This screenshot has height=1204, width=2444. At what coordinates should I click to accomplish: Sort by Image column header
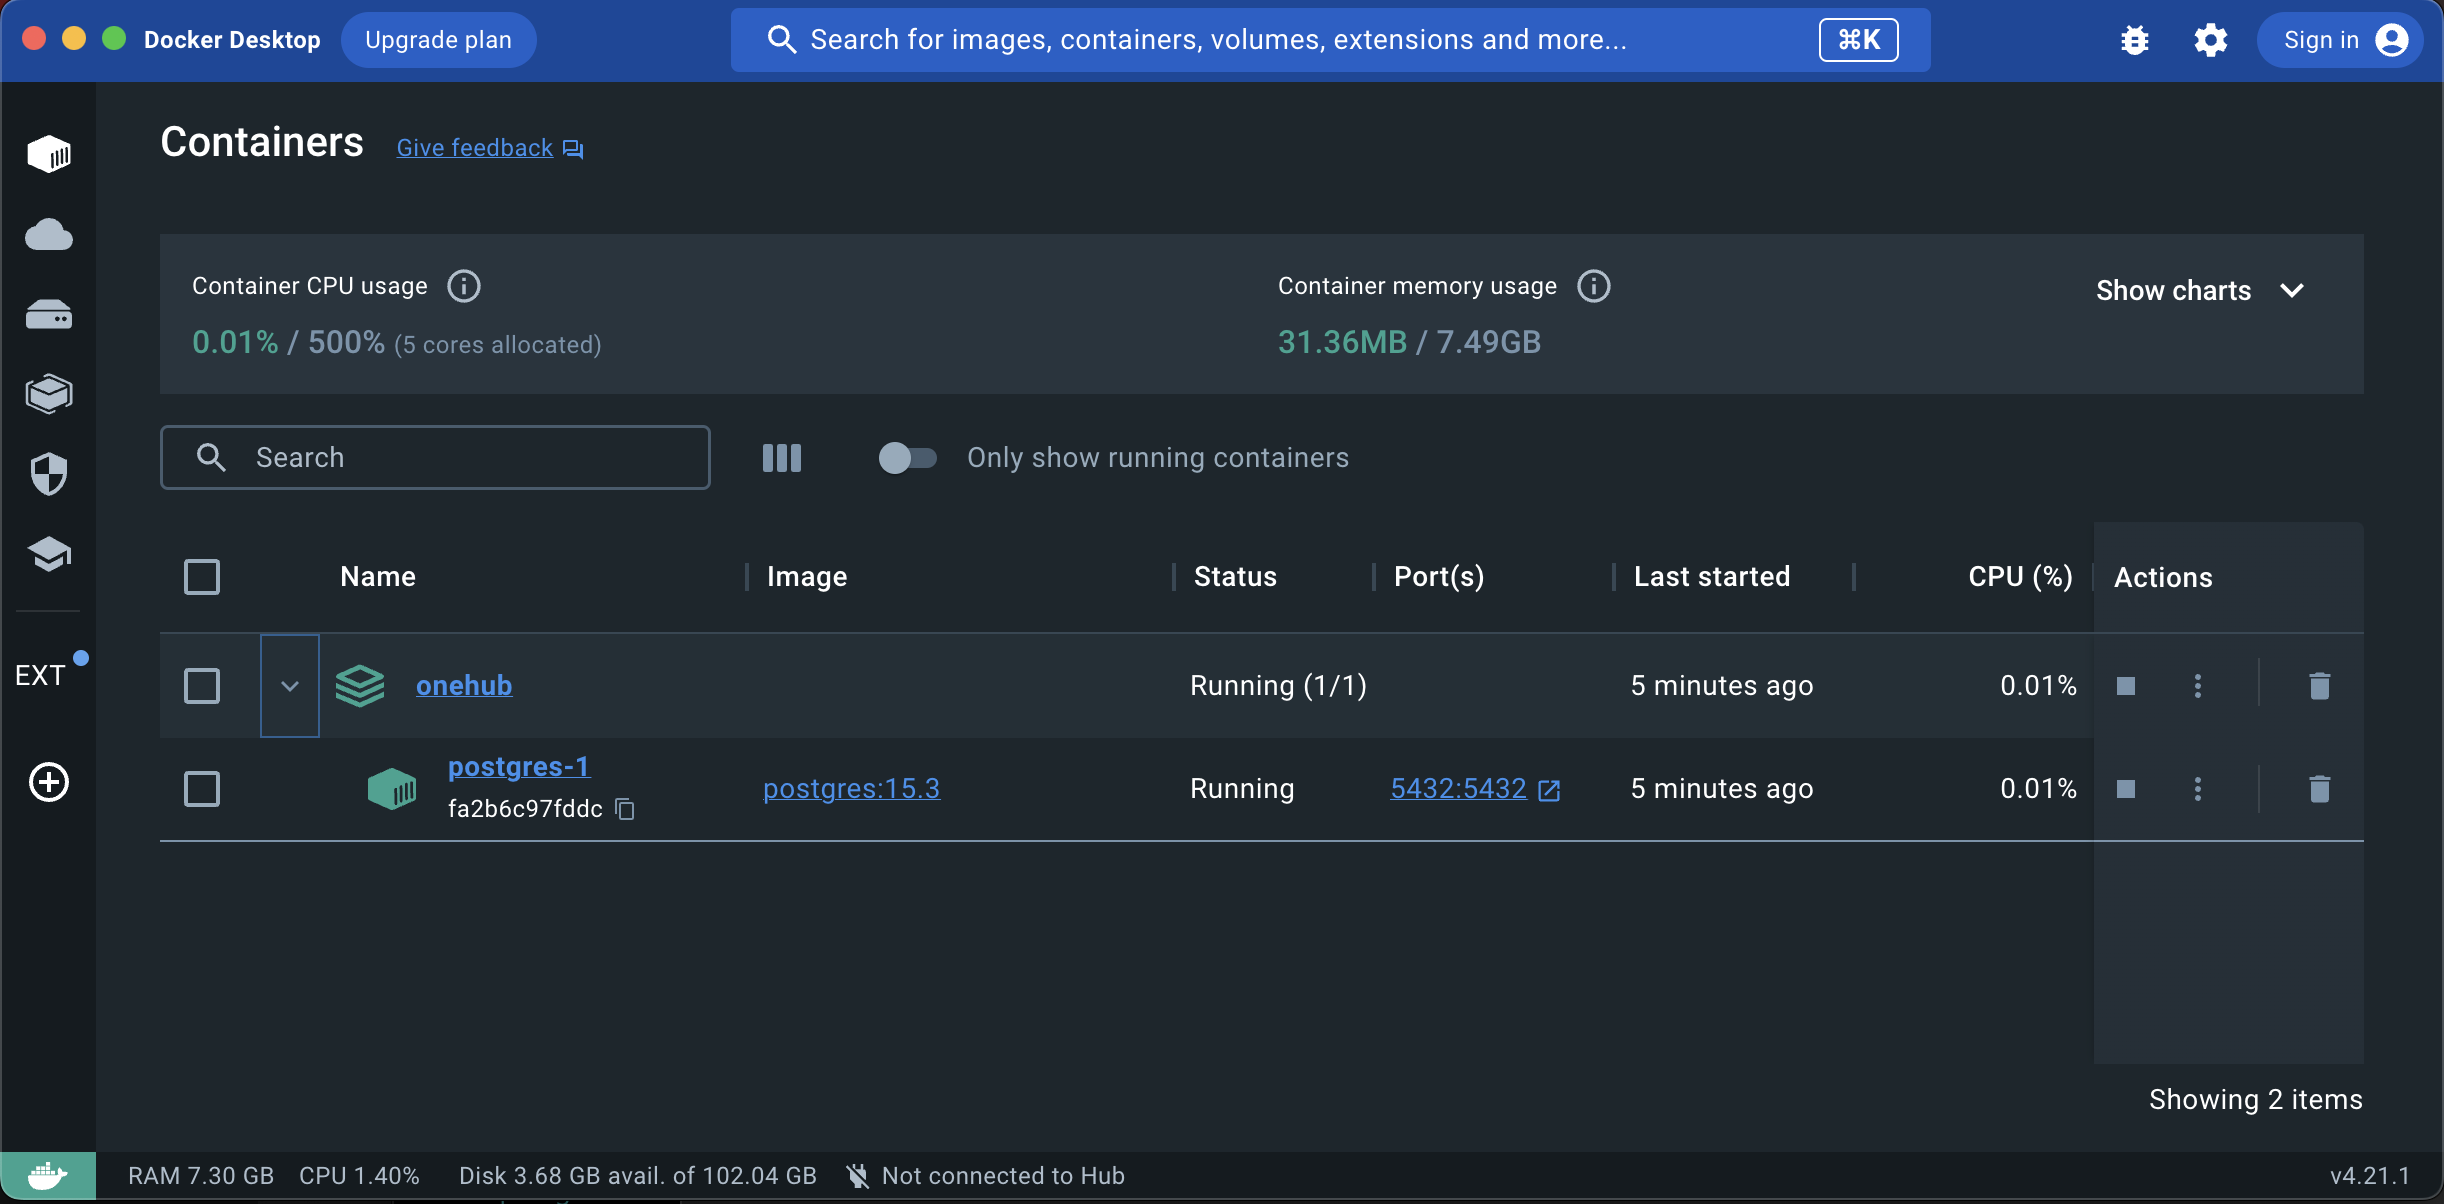coord(807,577)
